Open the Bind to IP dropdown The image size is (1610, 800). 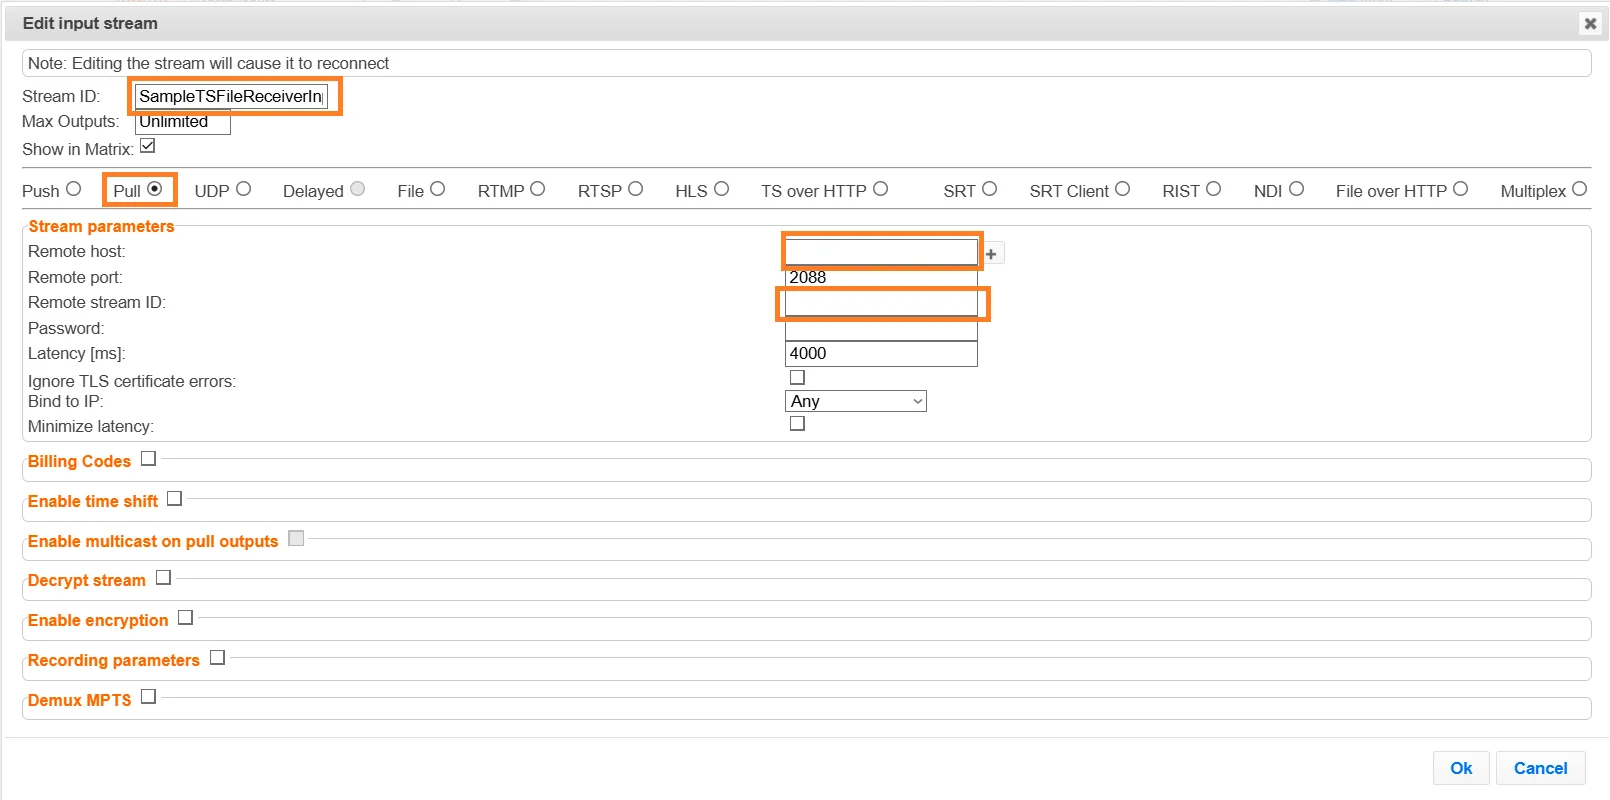click(856, 401)
